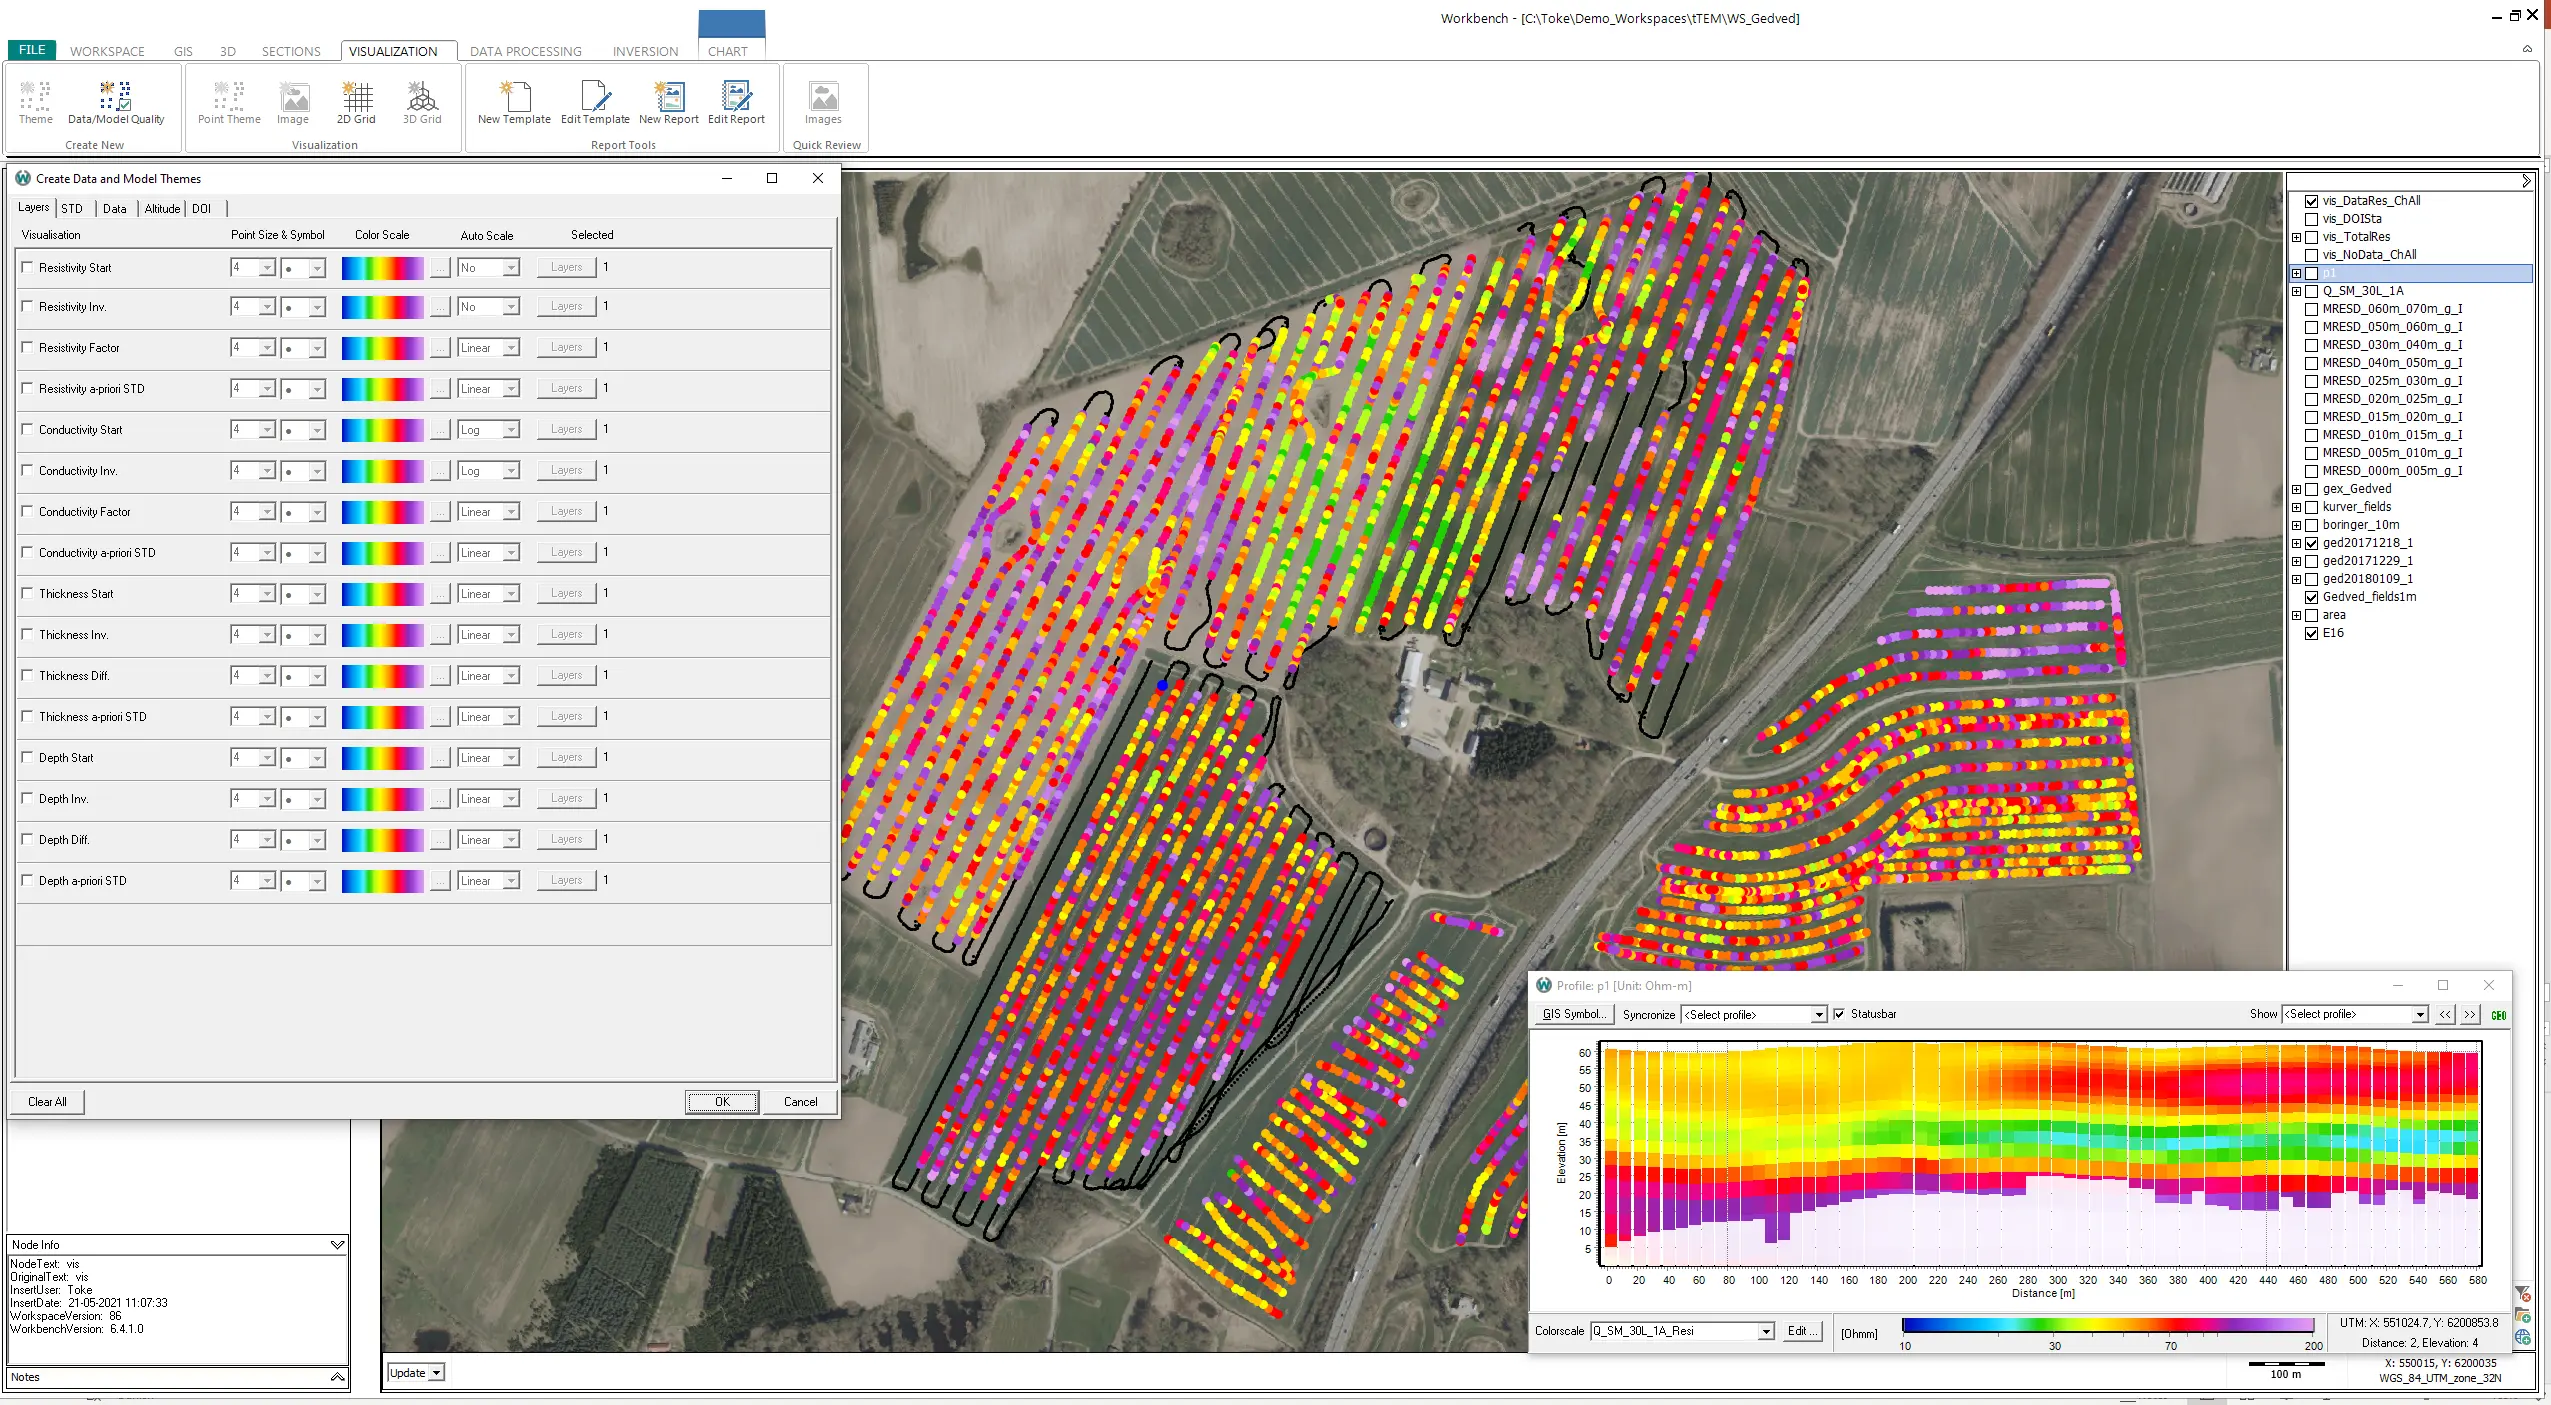Open Auto Scale dropdown for Resistivity Start
This screenshot has height=1405, width=2551.
coord(511,268)
